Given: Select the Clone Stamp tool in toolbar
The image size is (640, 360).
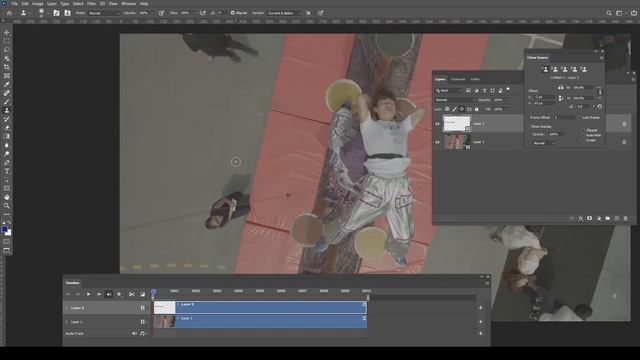Looking at the screenshot, I should [7, 110].
